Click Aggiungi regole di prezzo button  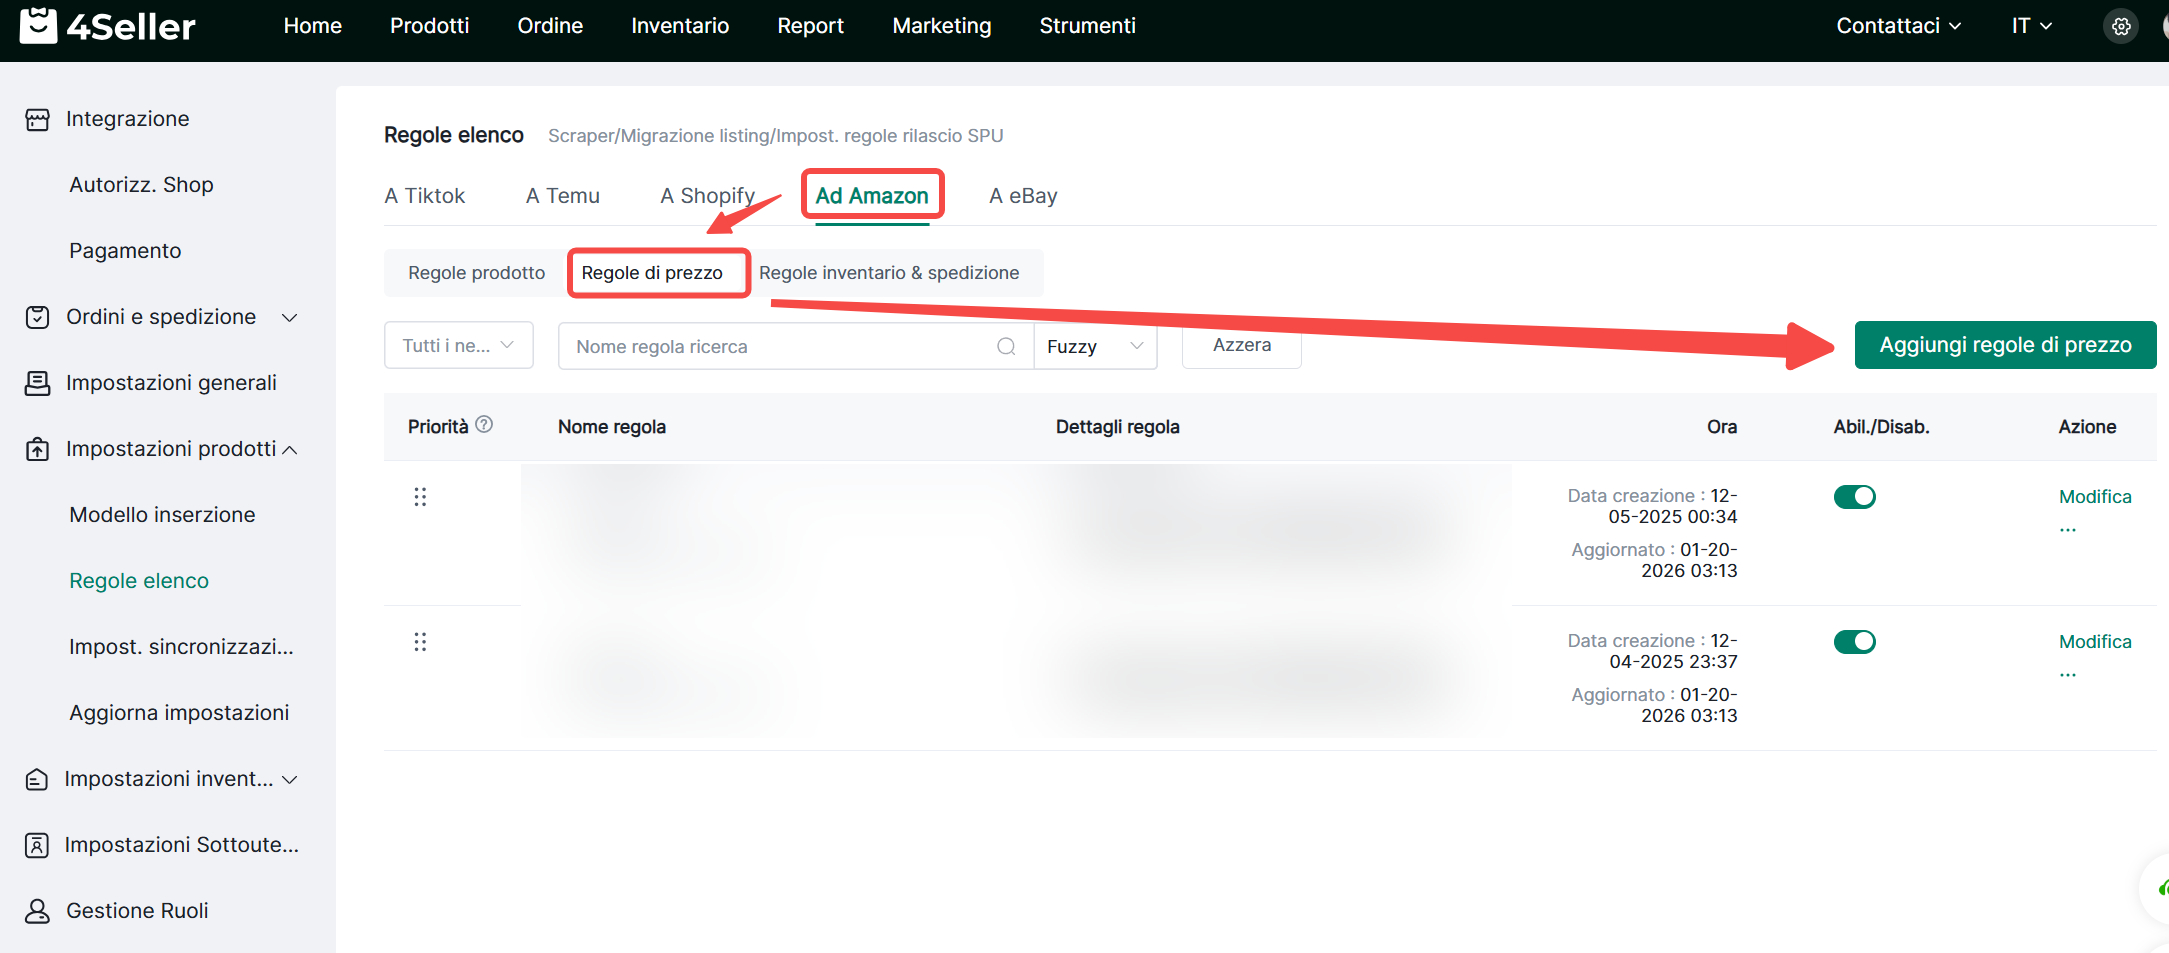coord(2004,345)
